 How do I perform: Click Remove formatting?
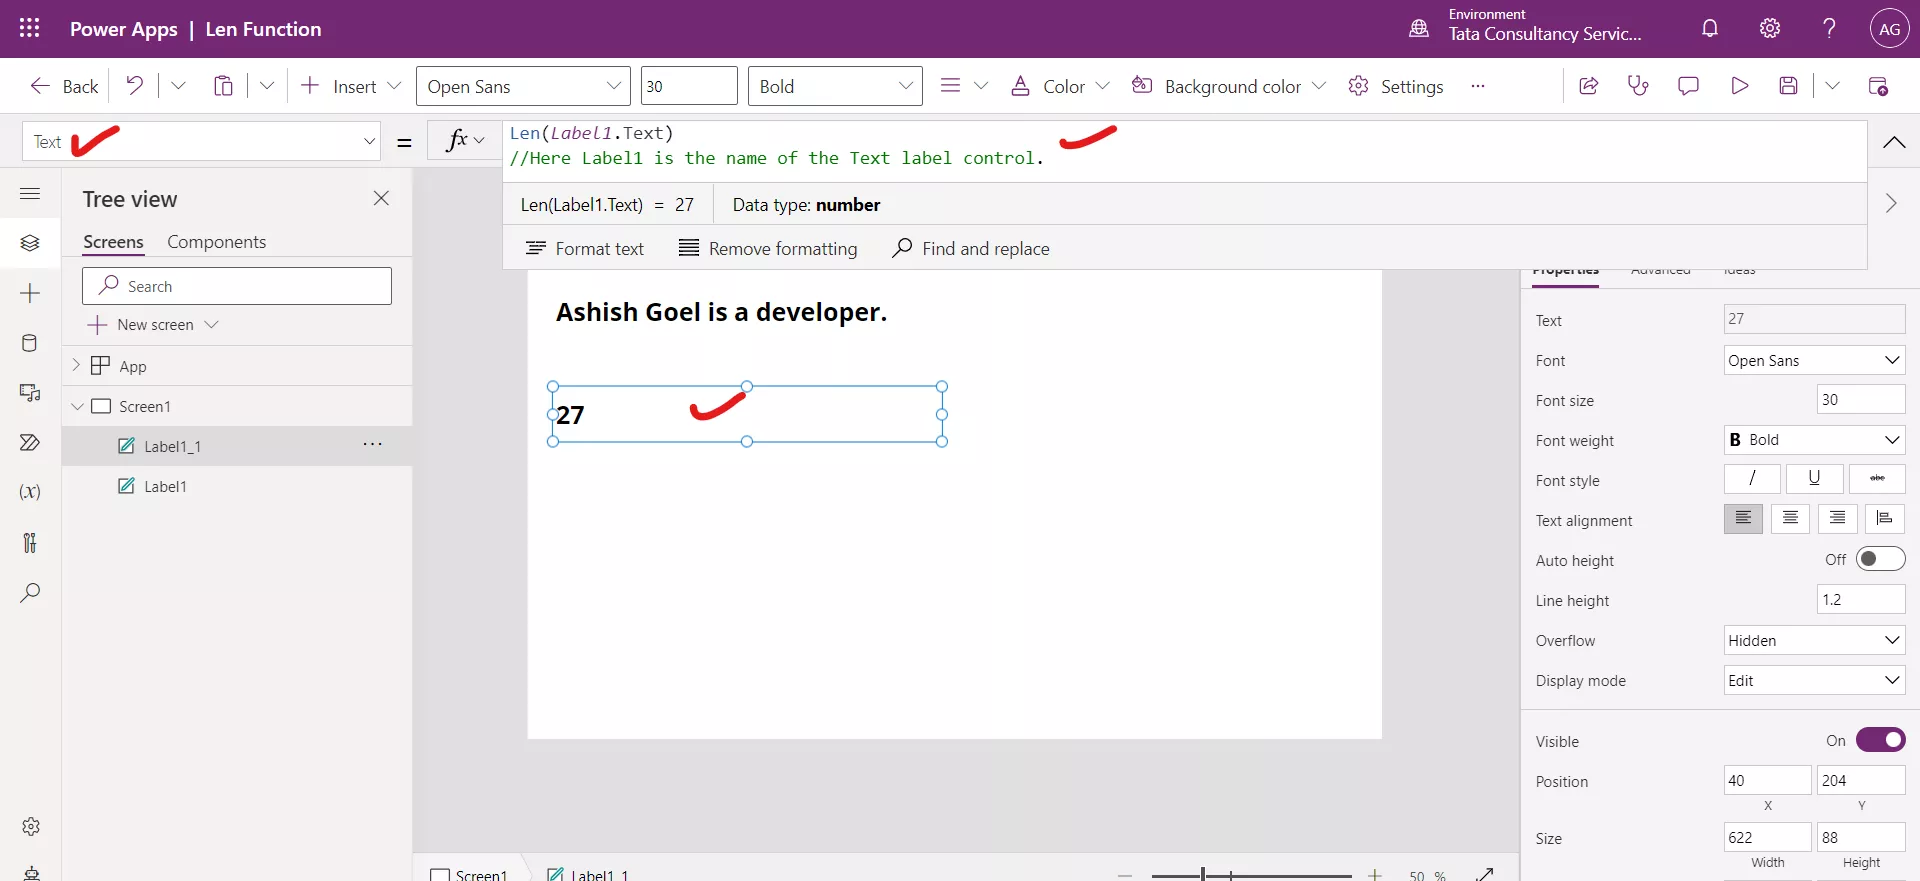coord(768,248)
